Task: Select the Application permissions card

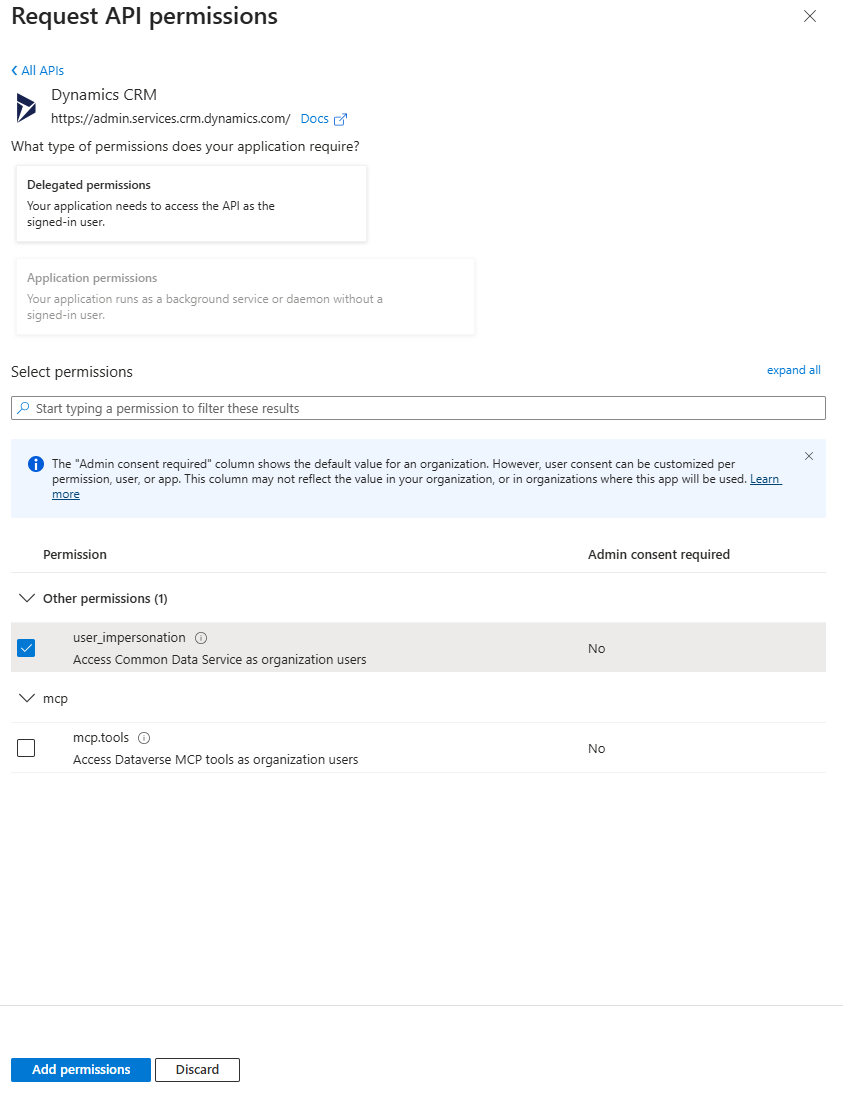Action: (x=245, y=296)
